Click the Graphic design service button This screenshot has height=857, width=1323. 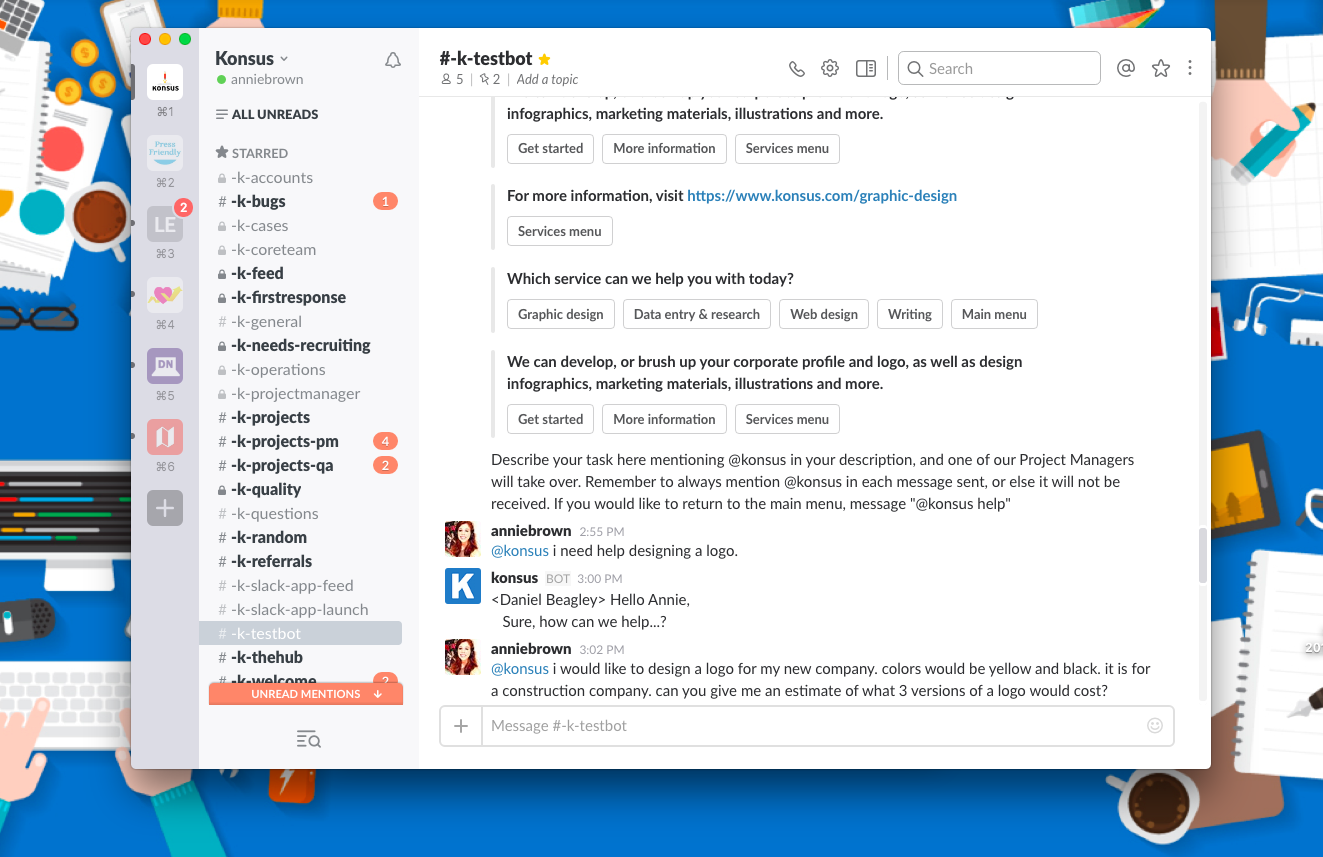pyautogui.click(x=561, y=314)
